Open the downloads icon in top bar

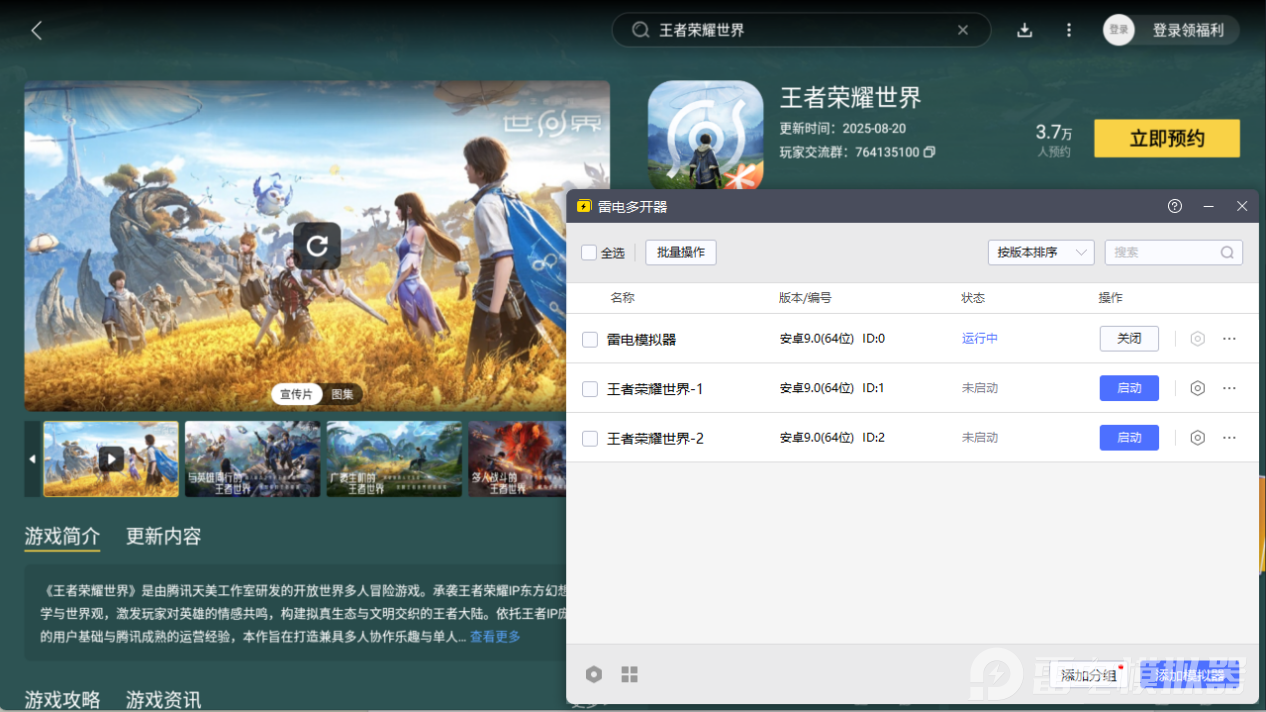(x=1024, y=30)
